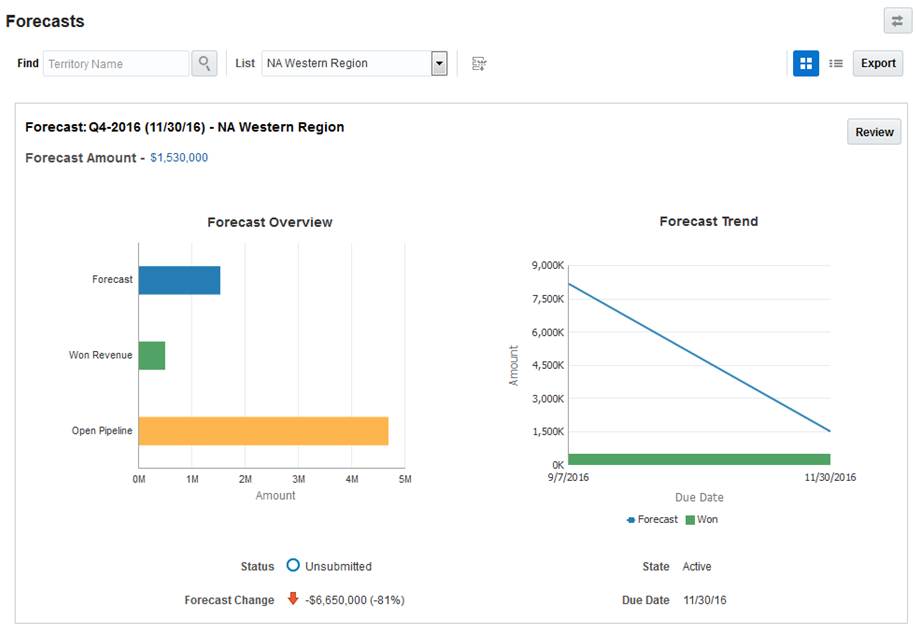Click the Export button

(x=878, y=64)
